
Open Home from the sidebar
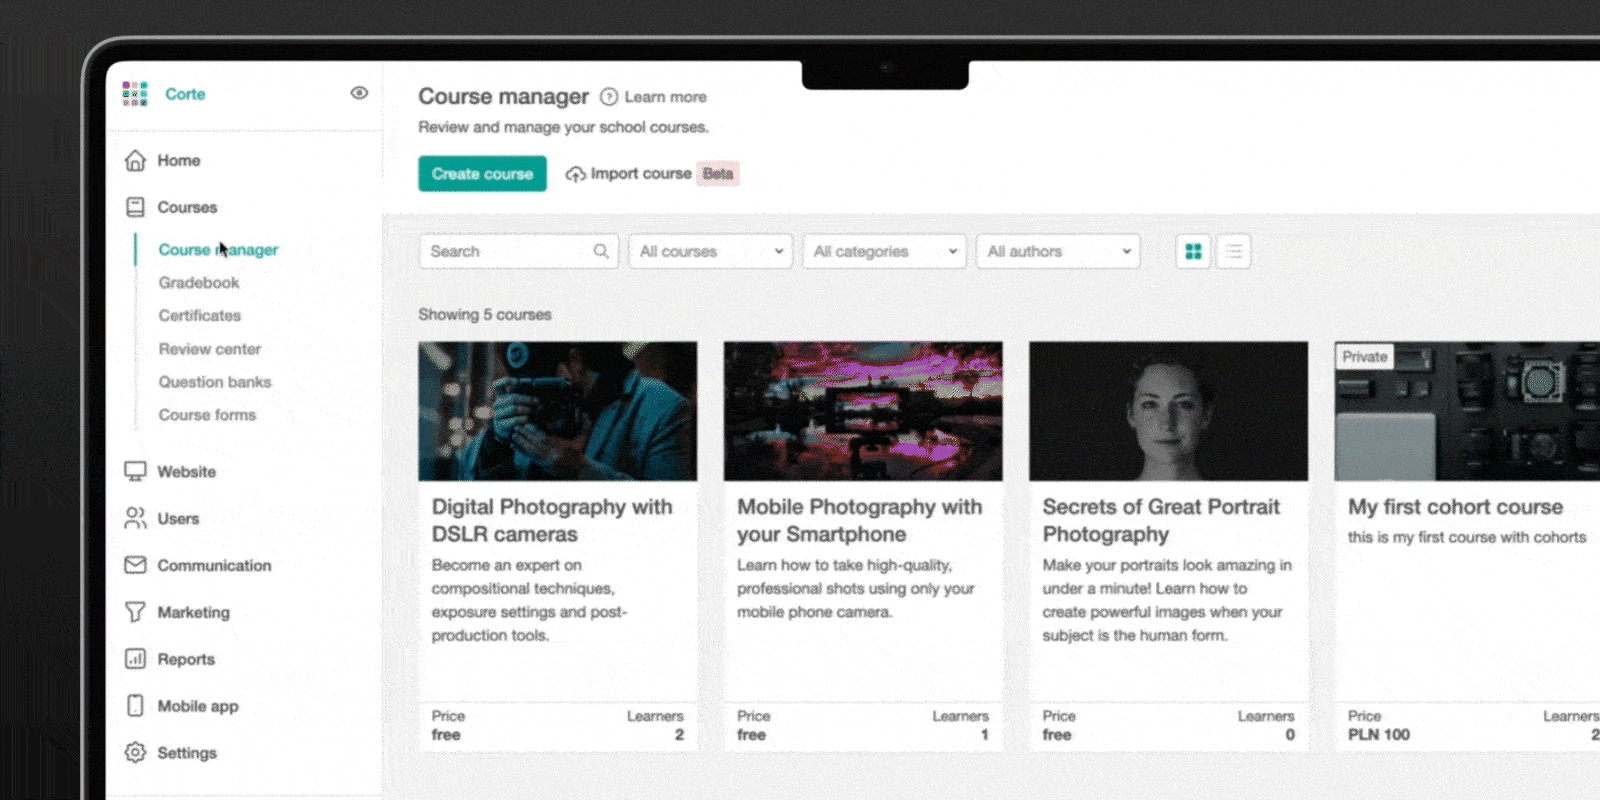[178, 160]
